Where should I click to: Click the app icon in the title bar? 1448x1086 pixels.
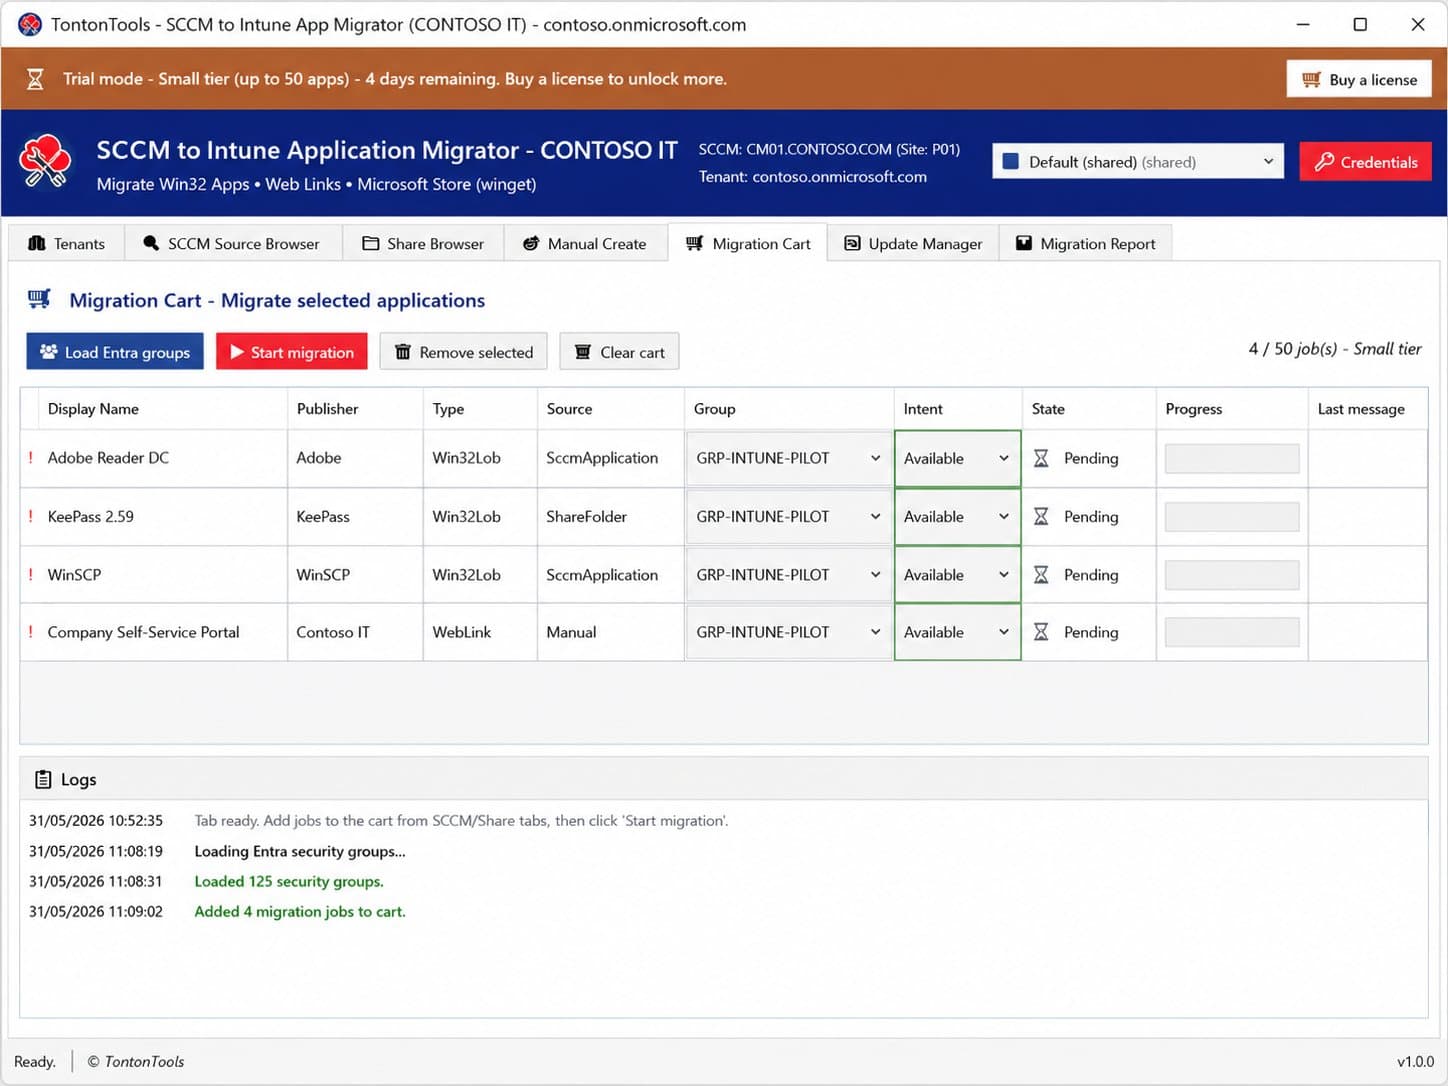point(30,24)
